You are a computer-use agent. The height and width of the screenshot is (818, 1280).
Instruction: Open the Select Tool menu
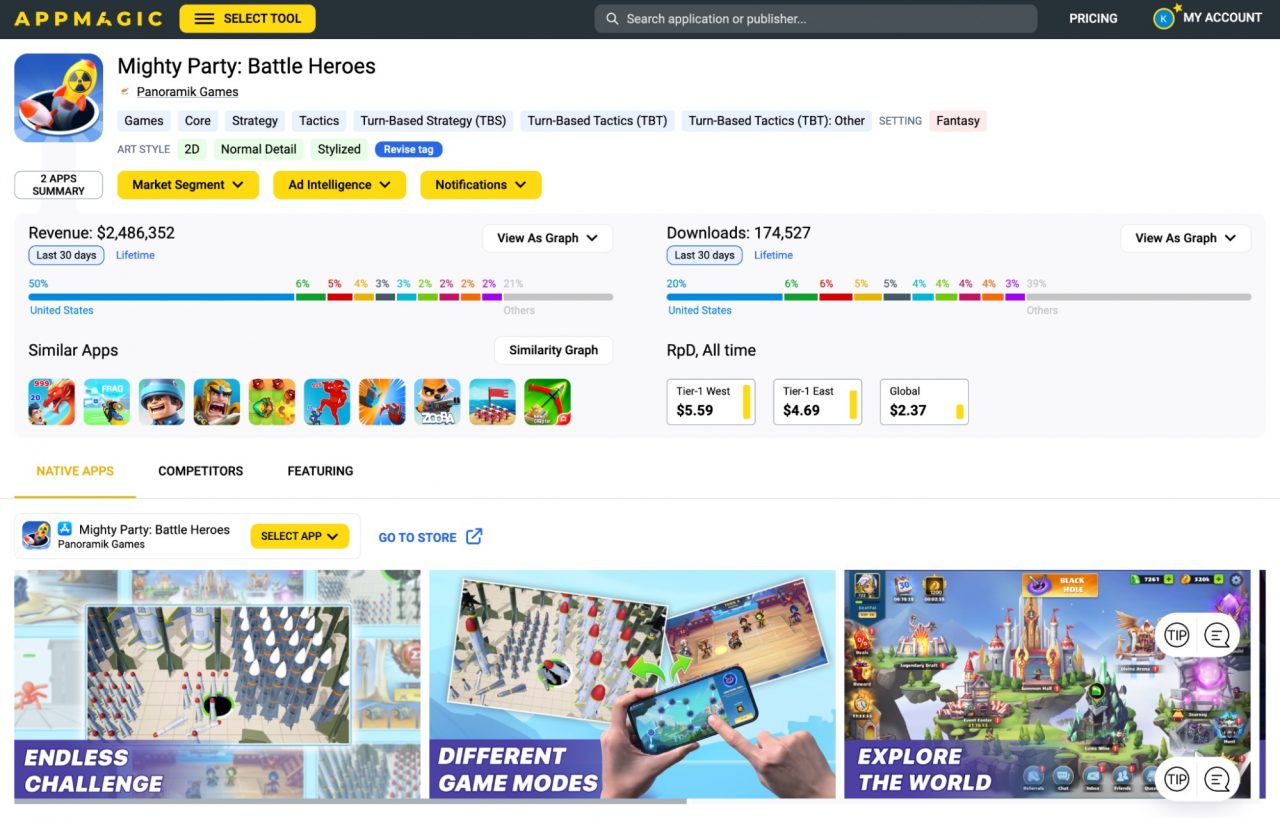click(247, 18)
